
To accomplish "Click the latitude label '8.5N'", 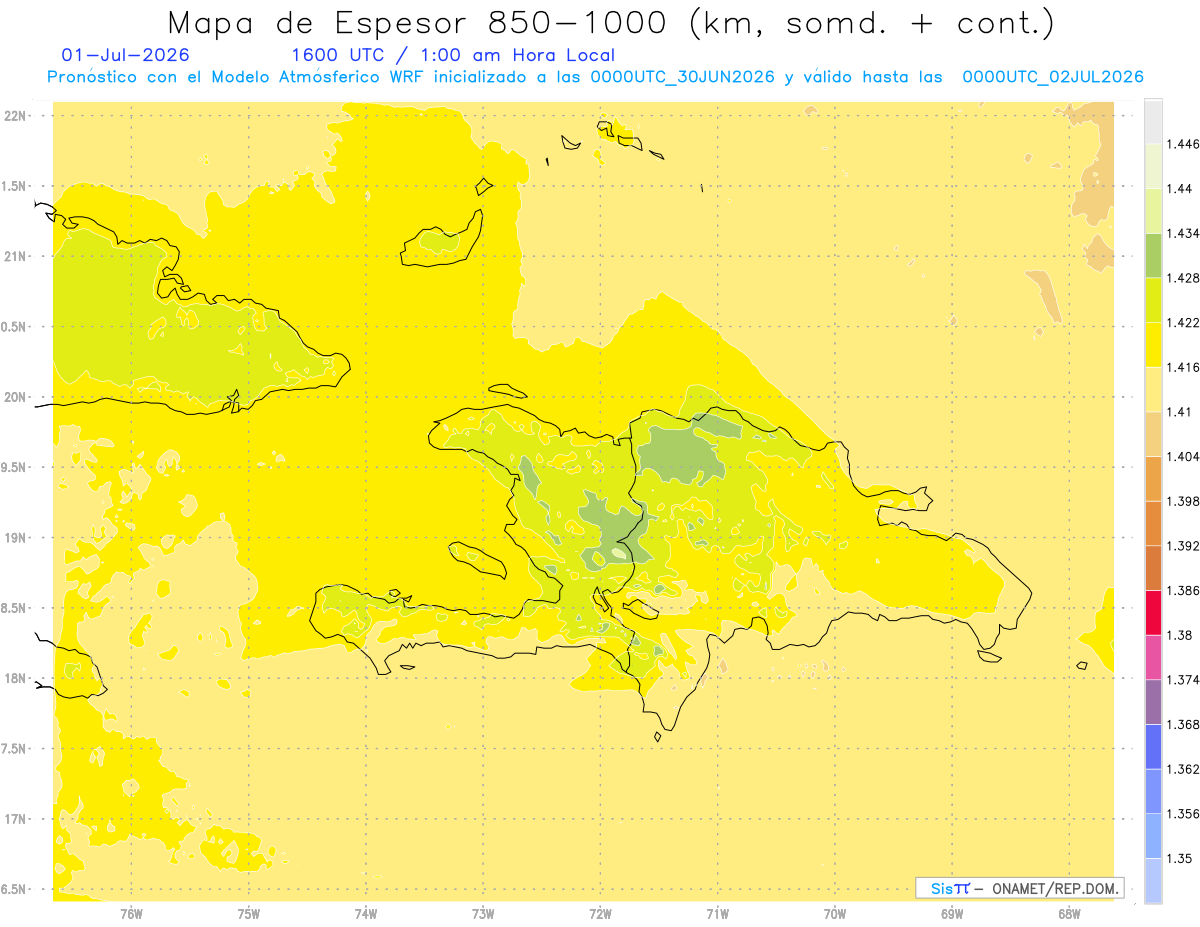I will [x=15, y=608].
